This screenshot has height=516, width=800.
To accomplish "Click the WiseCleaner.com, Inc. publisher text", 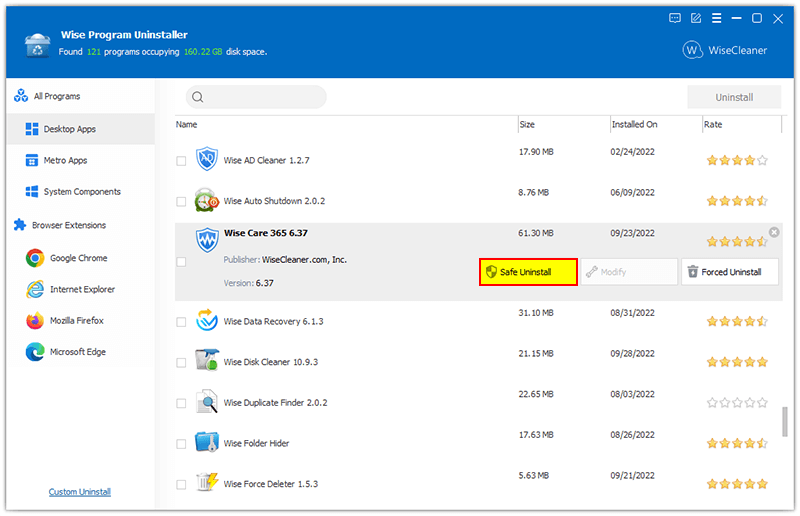I will tap(304, 260).
